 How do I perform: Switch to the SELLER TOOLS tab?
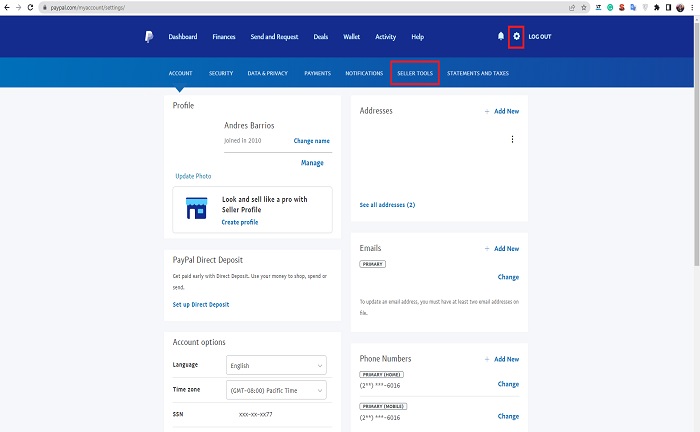pyautogui.click(x=415, y=73)
